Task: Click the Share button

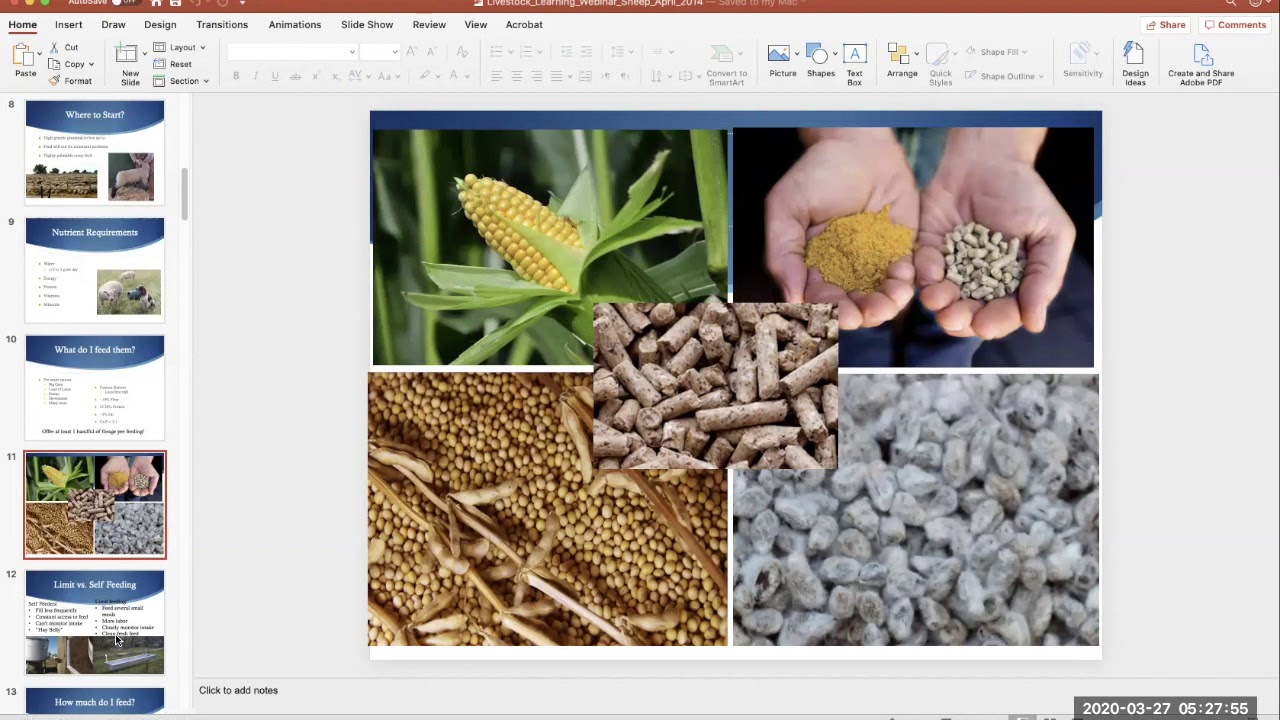Action: point(1166,25)
